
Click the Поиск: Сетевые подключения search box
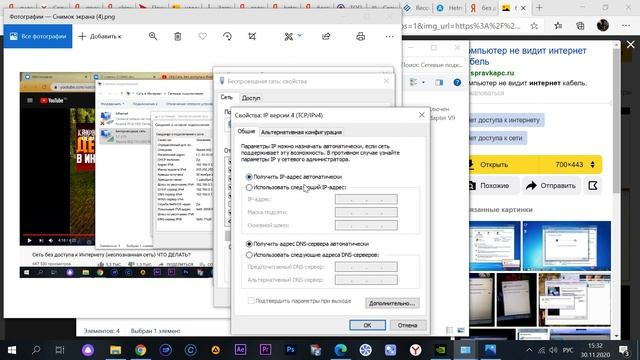tap(433, 64)
